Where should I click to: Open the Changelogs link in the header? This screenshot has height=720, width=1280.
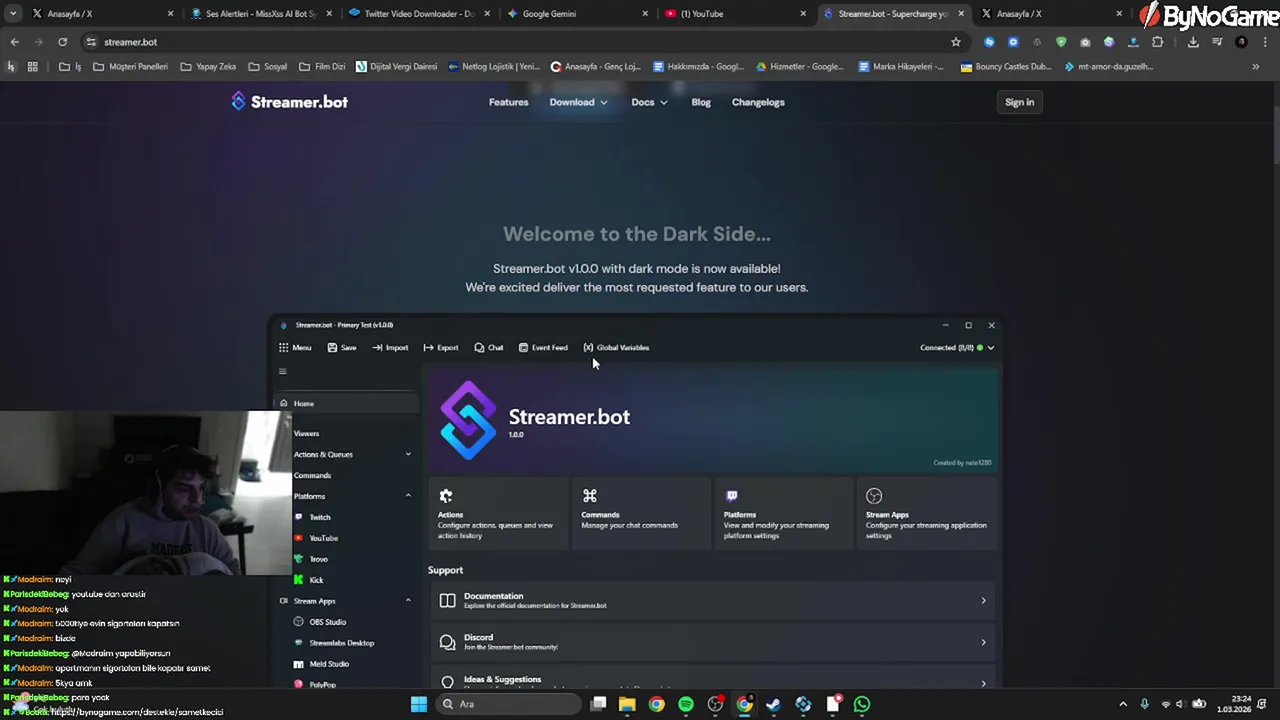click(758, 102)
